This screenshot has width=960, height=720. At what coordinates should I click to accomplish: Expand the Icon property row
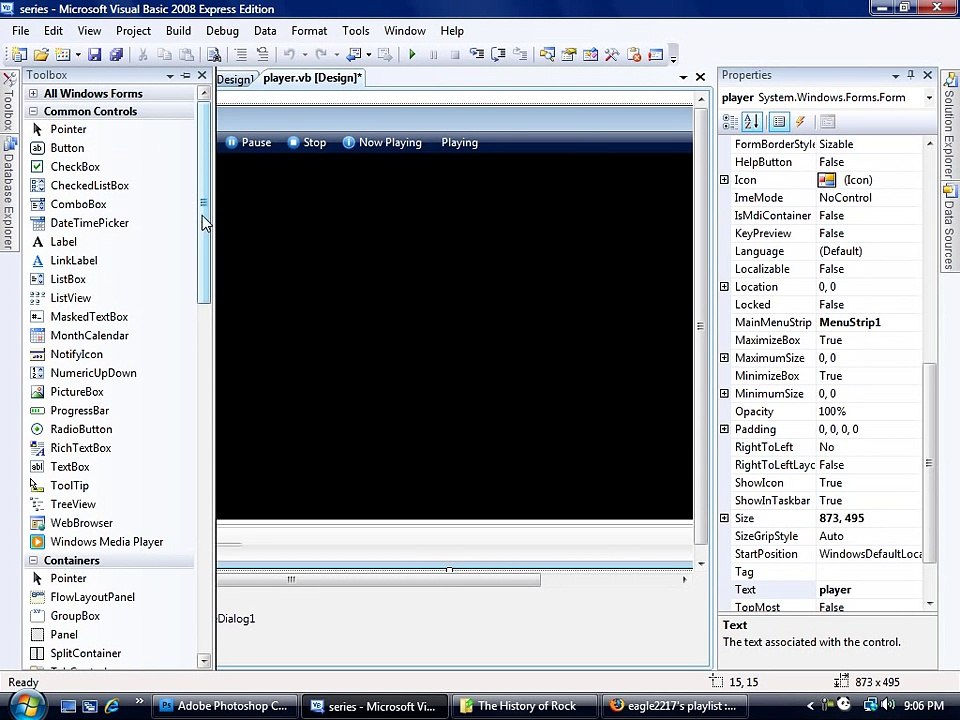pyautogui.click(x=724, y=180)
